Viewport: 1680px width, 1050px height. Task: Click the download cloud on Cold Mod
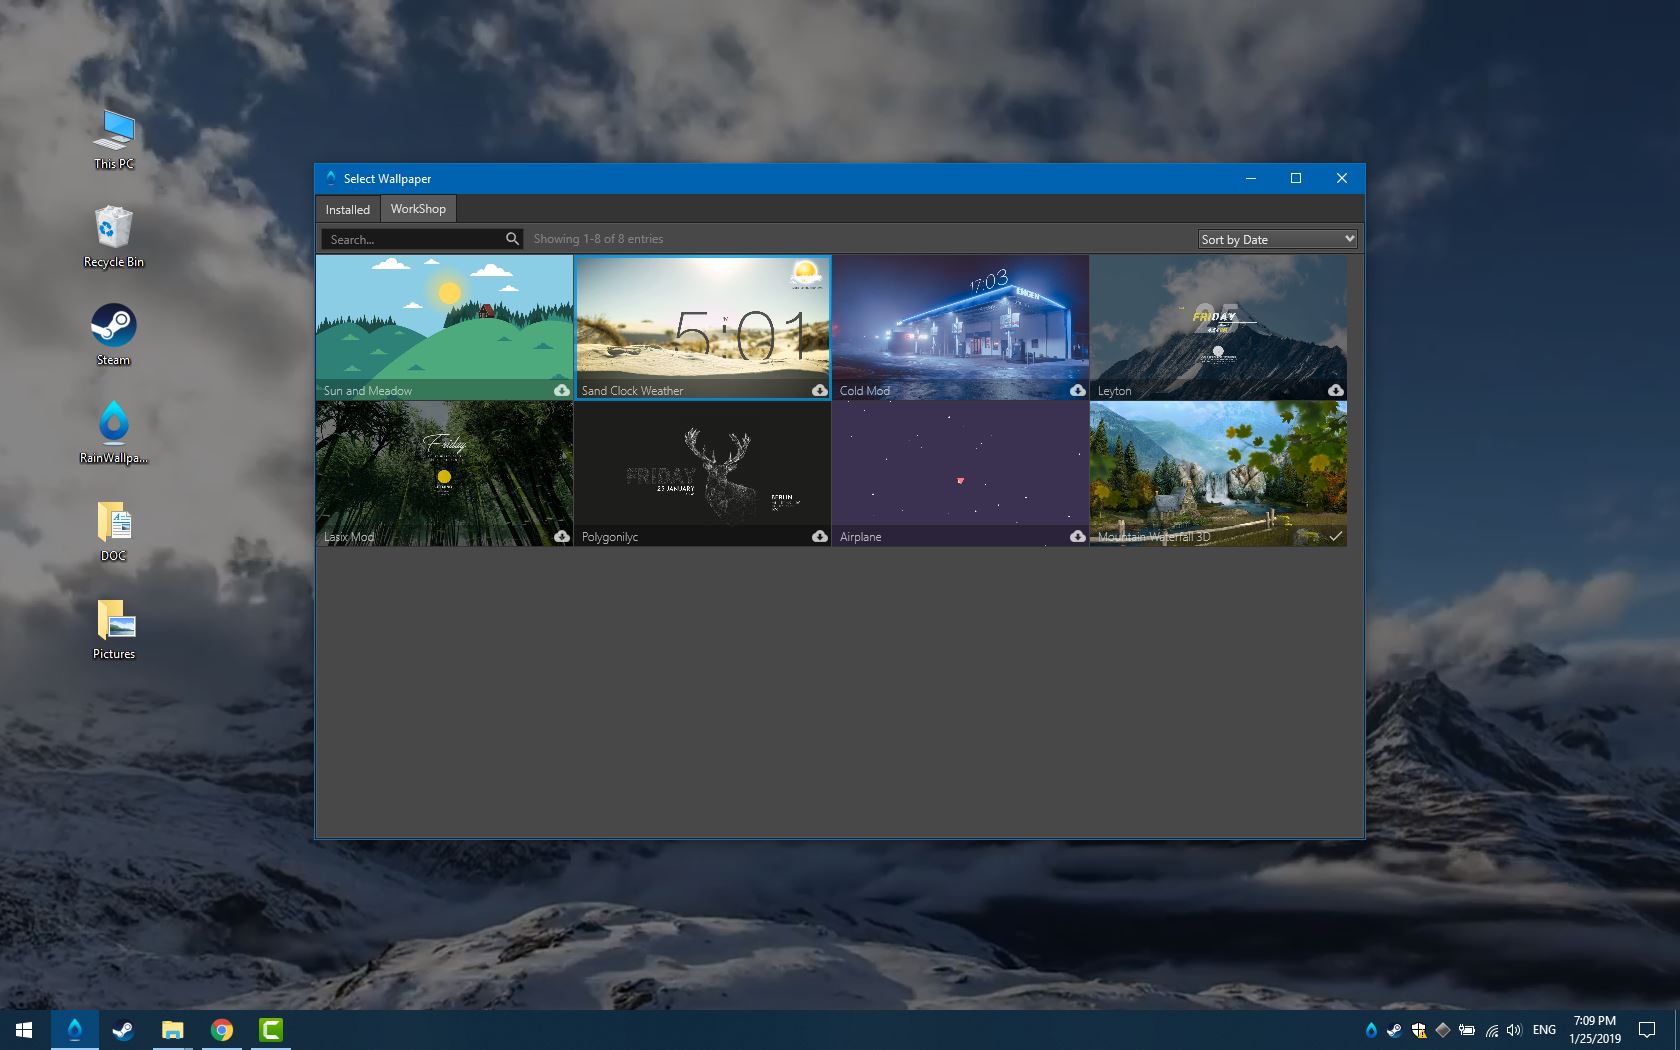(1077, 390)
